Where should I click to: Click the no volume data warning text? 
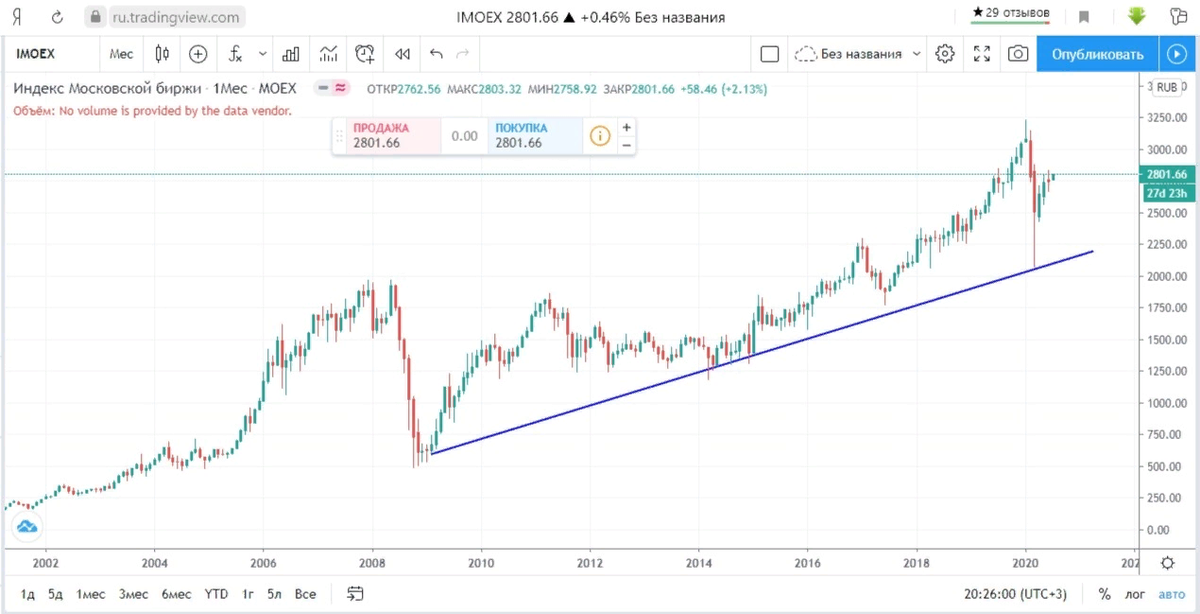[x=152, y=111]
